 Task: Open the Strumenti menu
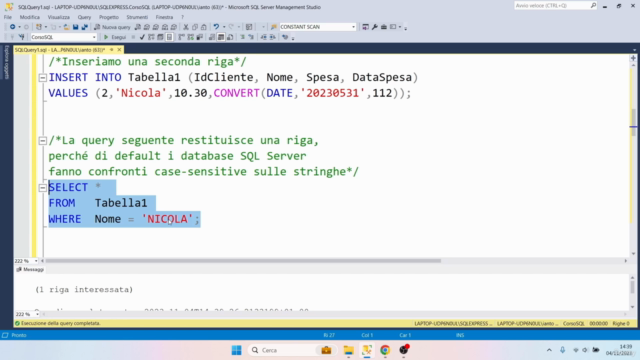pos(137,17)
